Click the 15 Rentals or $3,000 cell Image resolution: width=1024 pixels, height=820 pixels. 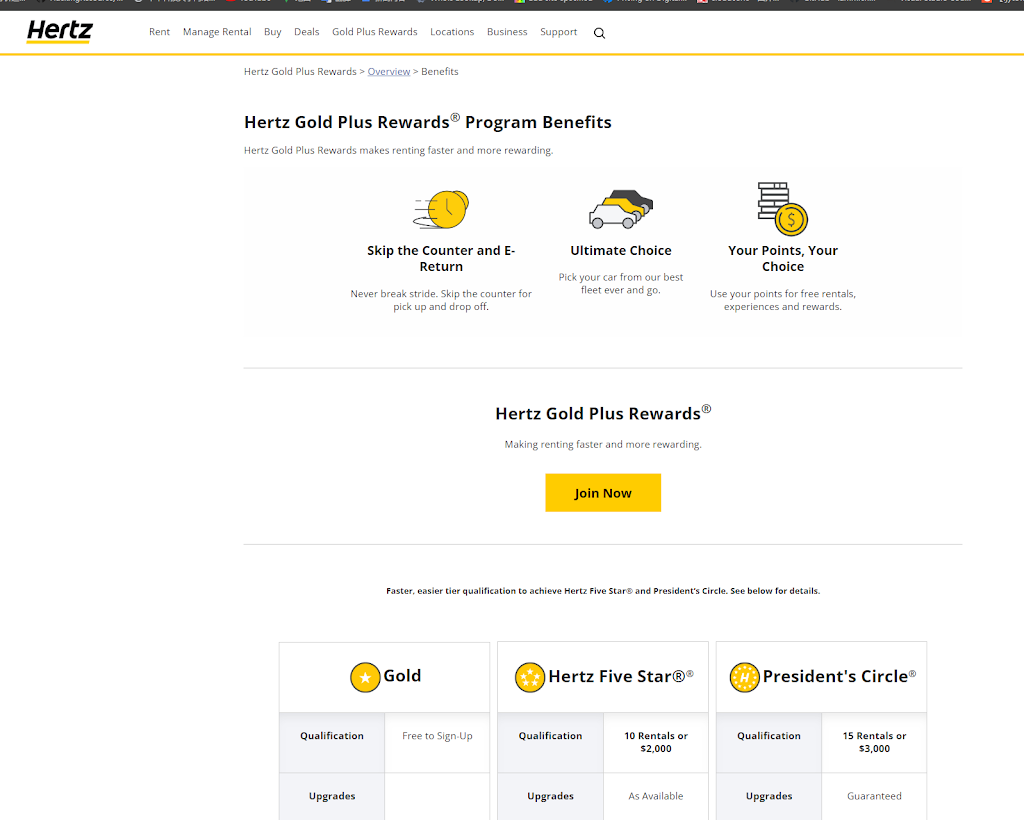click(x=874, y=742)
